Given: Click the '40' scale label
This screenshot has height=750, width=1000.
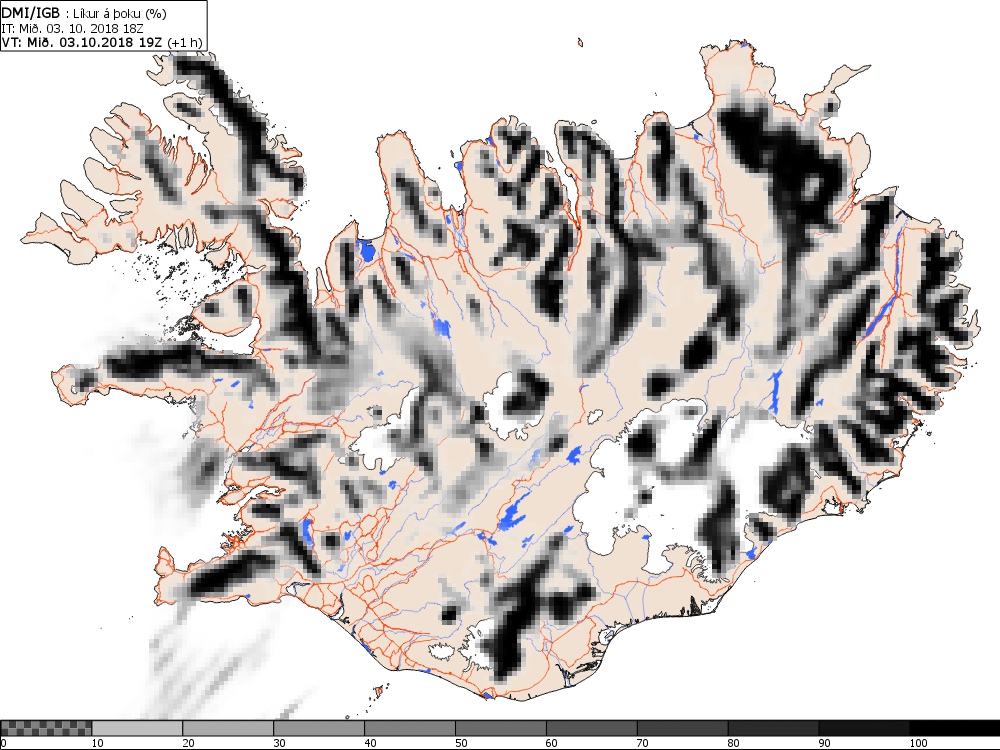Looking at the screenshot, I should click(371, 743).
